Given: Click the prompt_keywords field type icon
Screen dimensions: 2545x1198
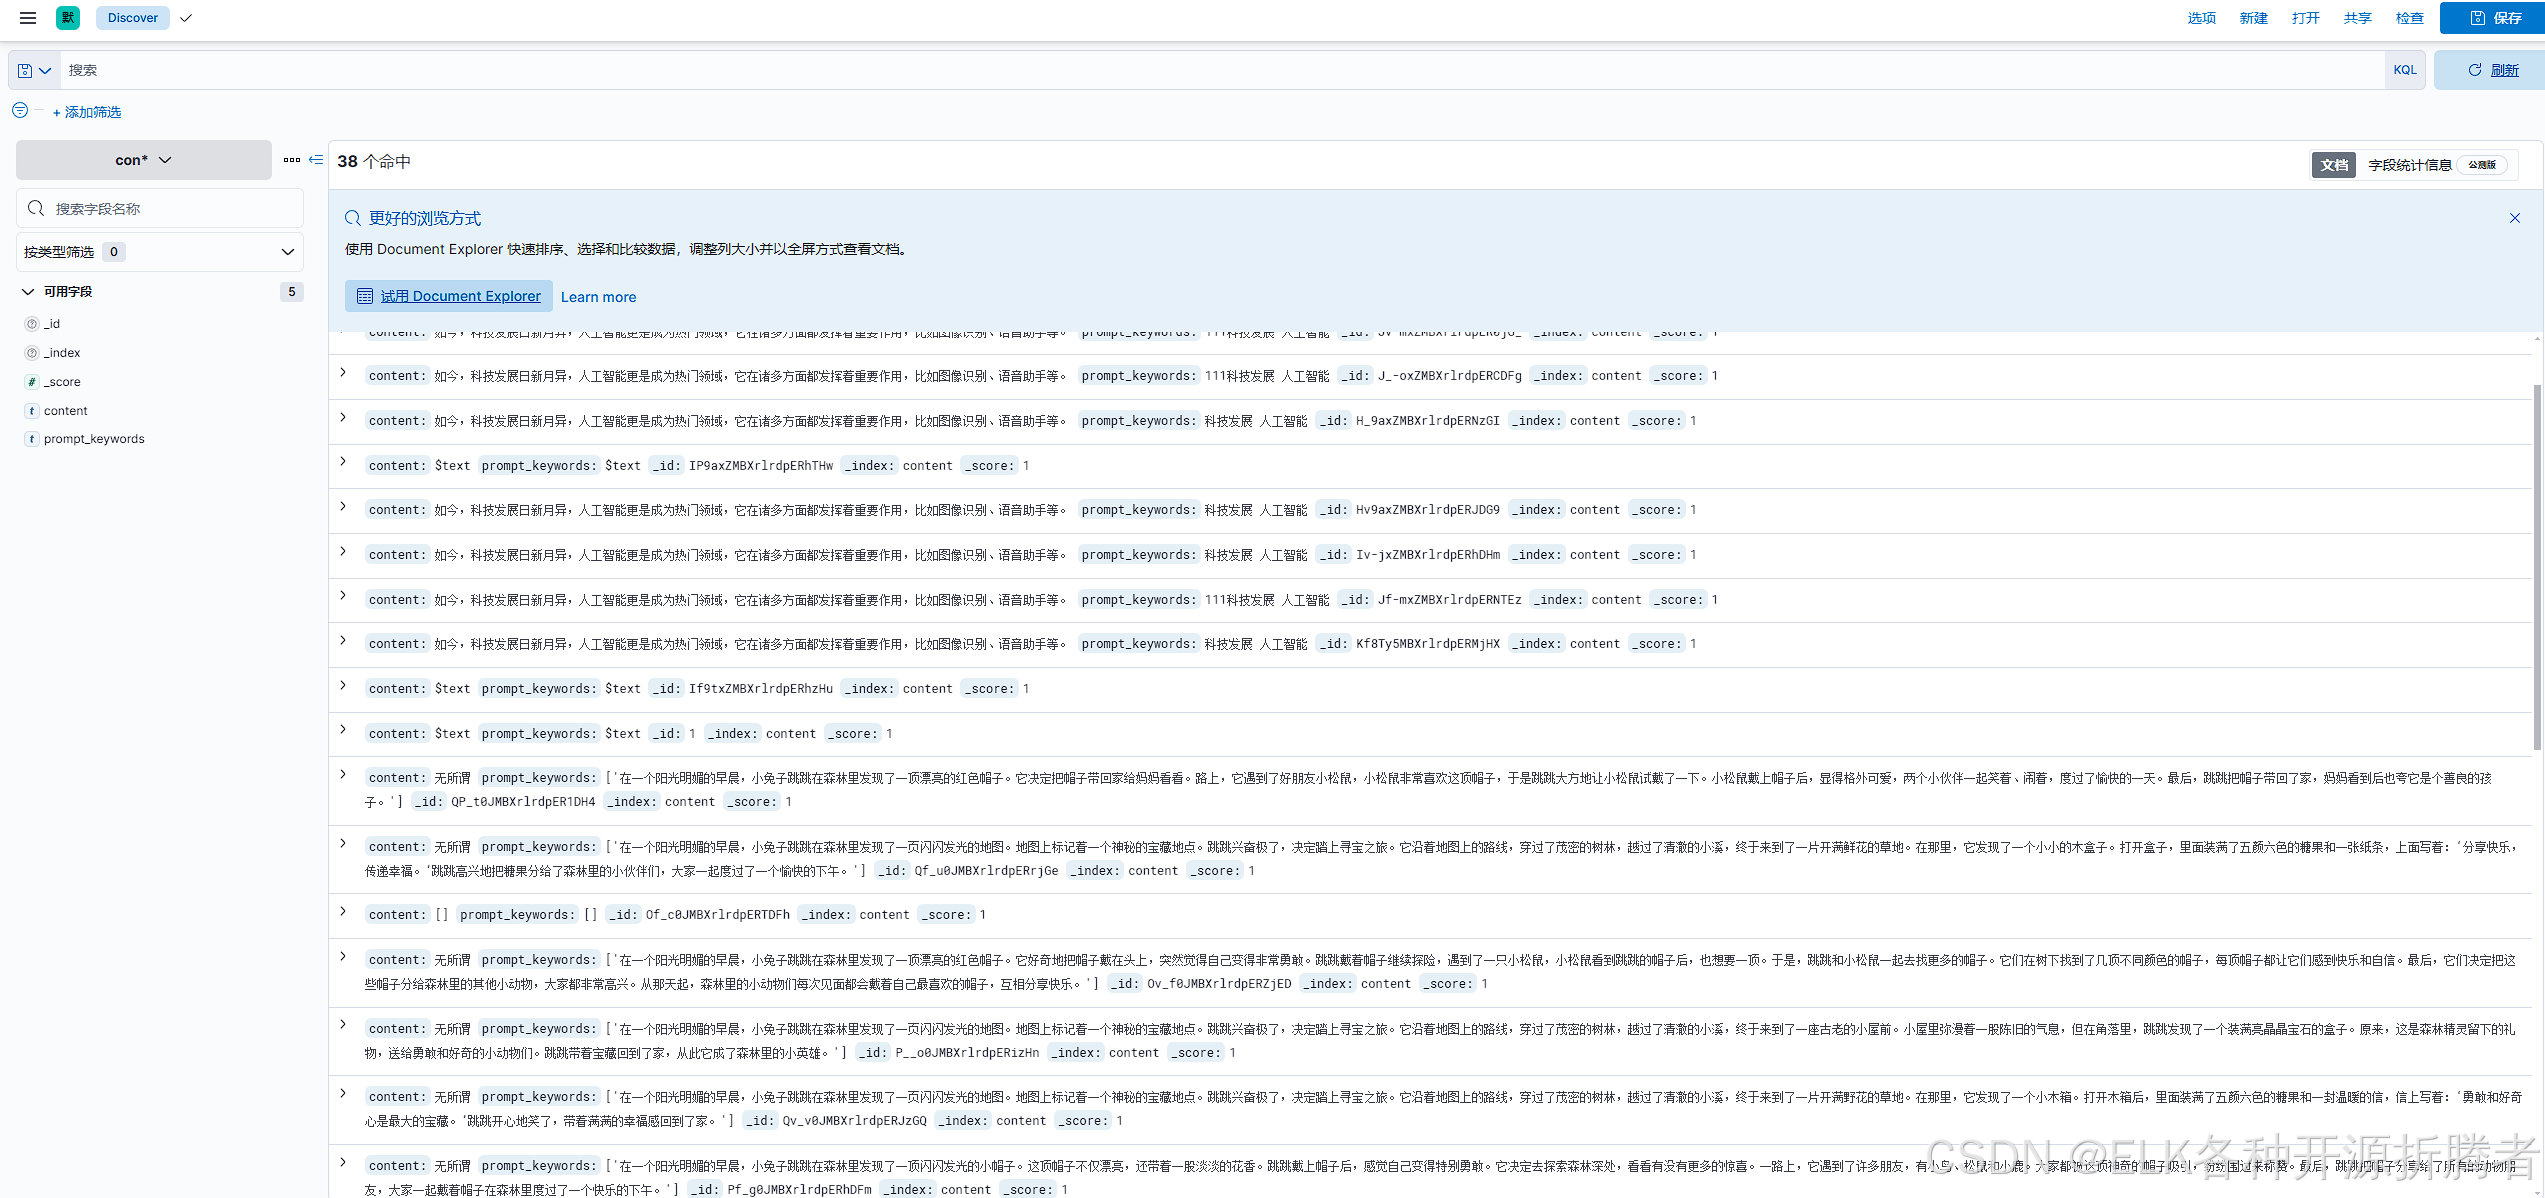Looking at the screenshot, I should click(32, 439).
